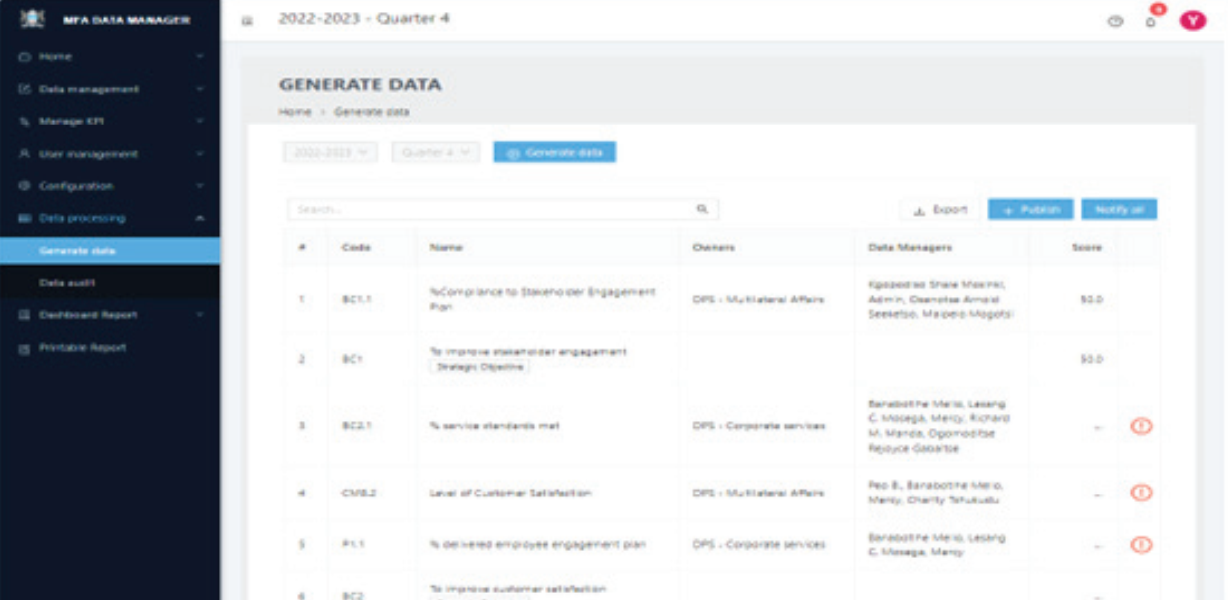Open the user avatar Y menu

coord(1192,20)
